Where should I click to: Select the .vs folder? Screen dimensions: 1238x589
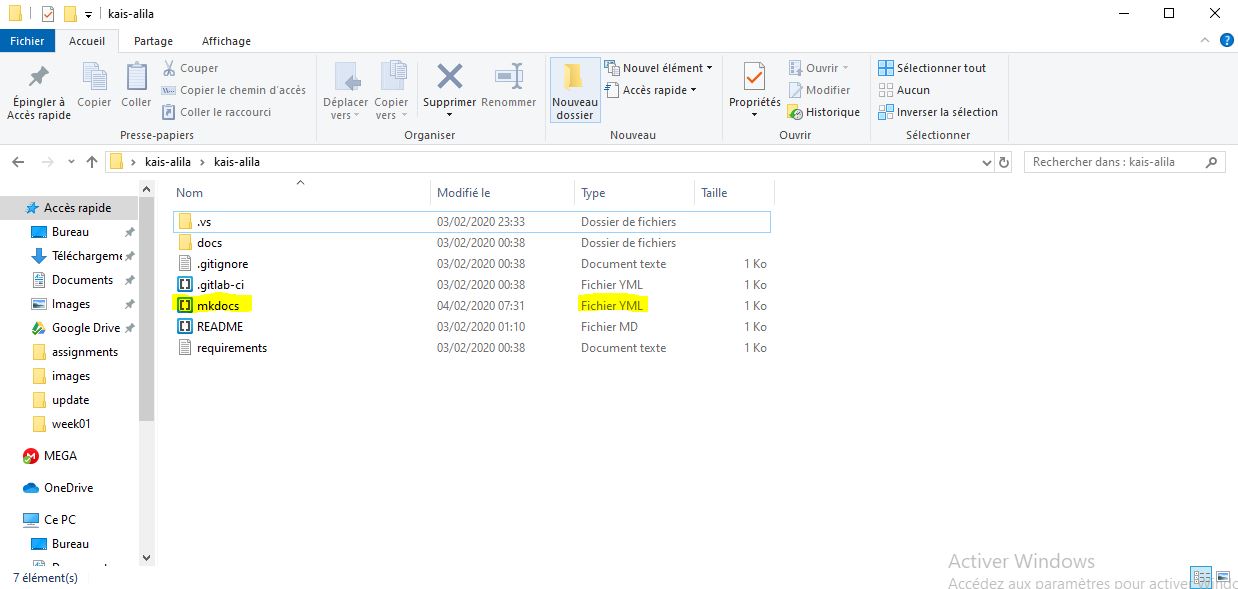point(472,222)
